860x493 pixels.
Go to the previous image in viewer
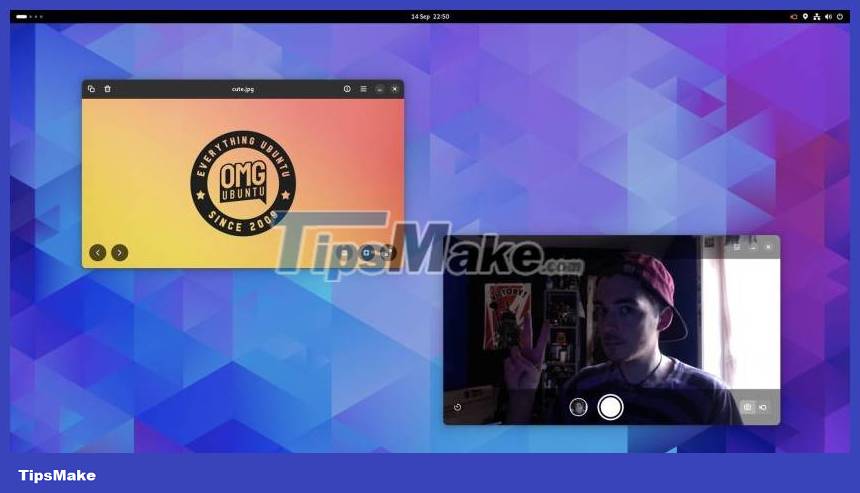(98, 253)
